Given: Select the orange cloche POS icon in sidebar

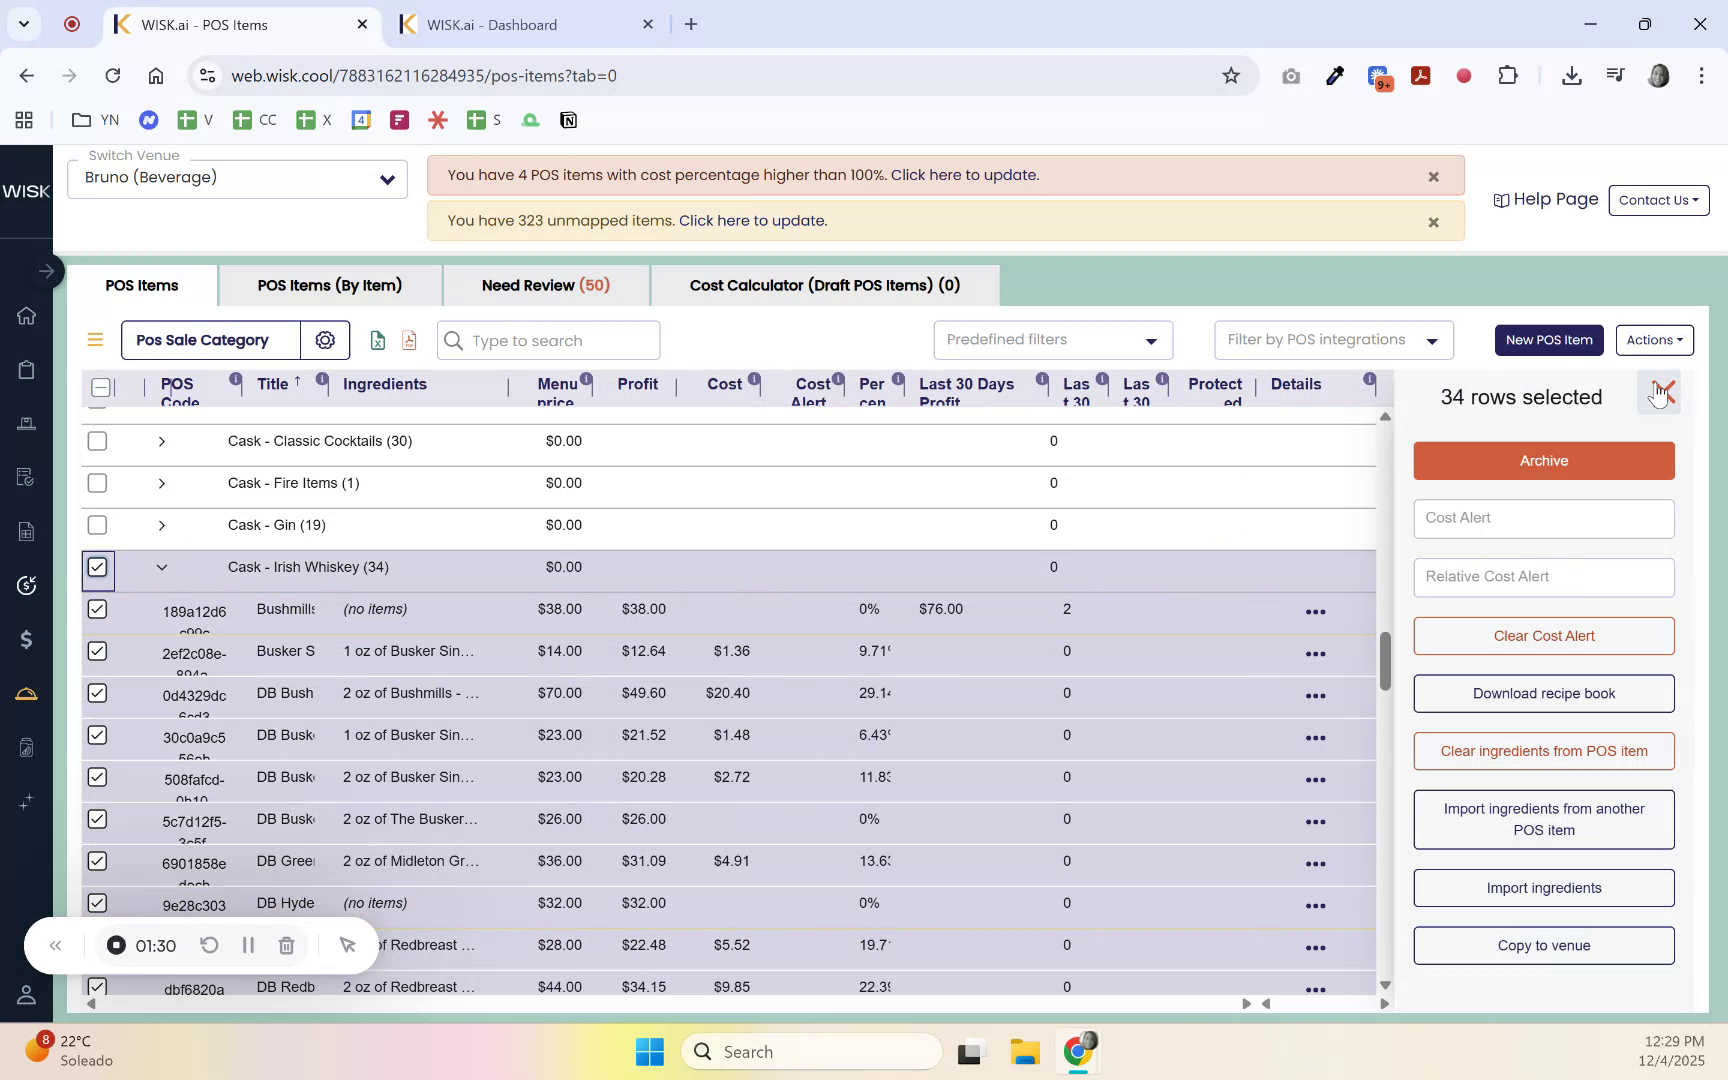Looking at the screenshot, I should coord(26,693).
